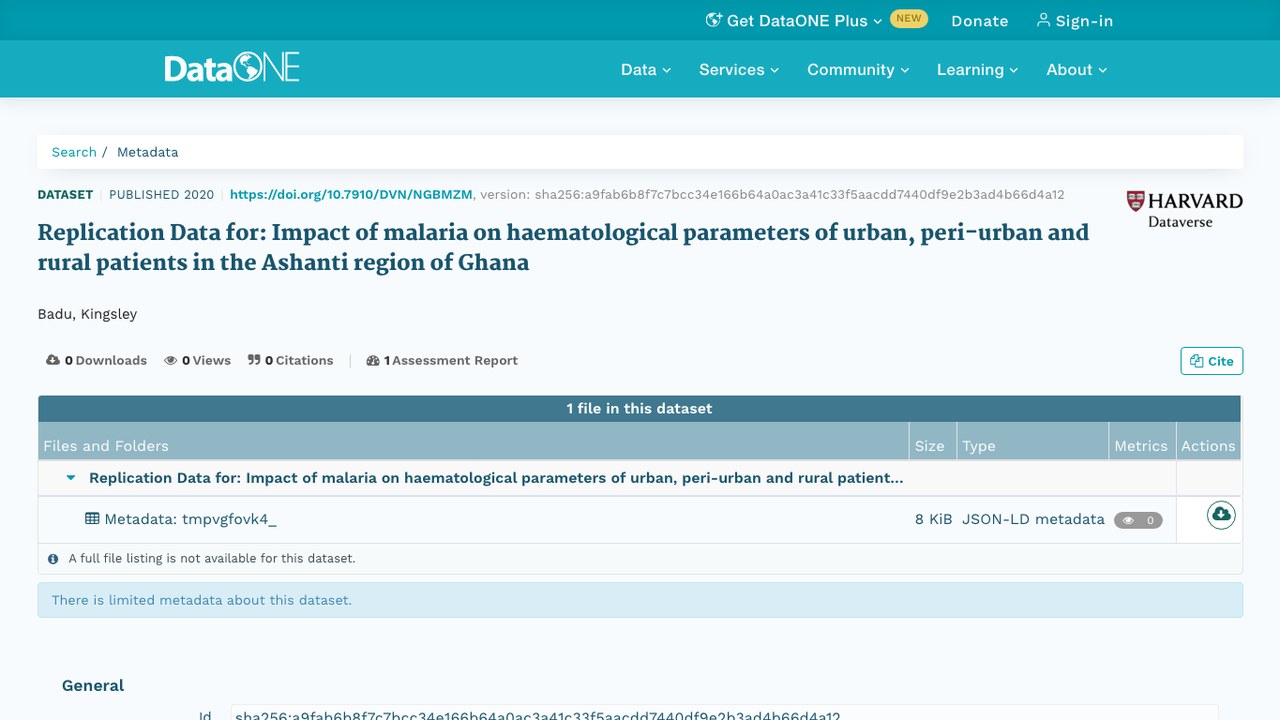Click the globe icon beside Get DataONE Plus
1280x720 pixels.
[x=714, y=20]
